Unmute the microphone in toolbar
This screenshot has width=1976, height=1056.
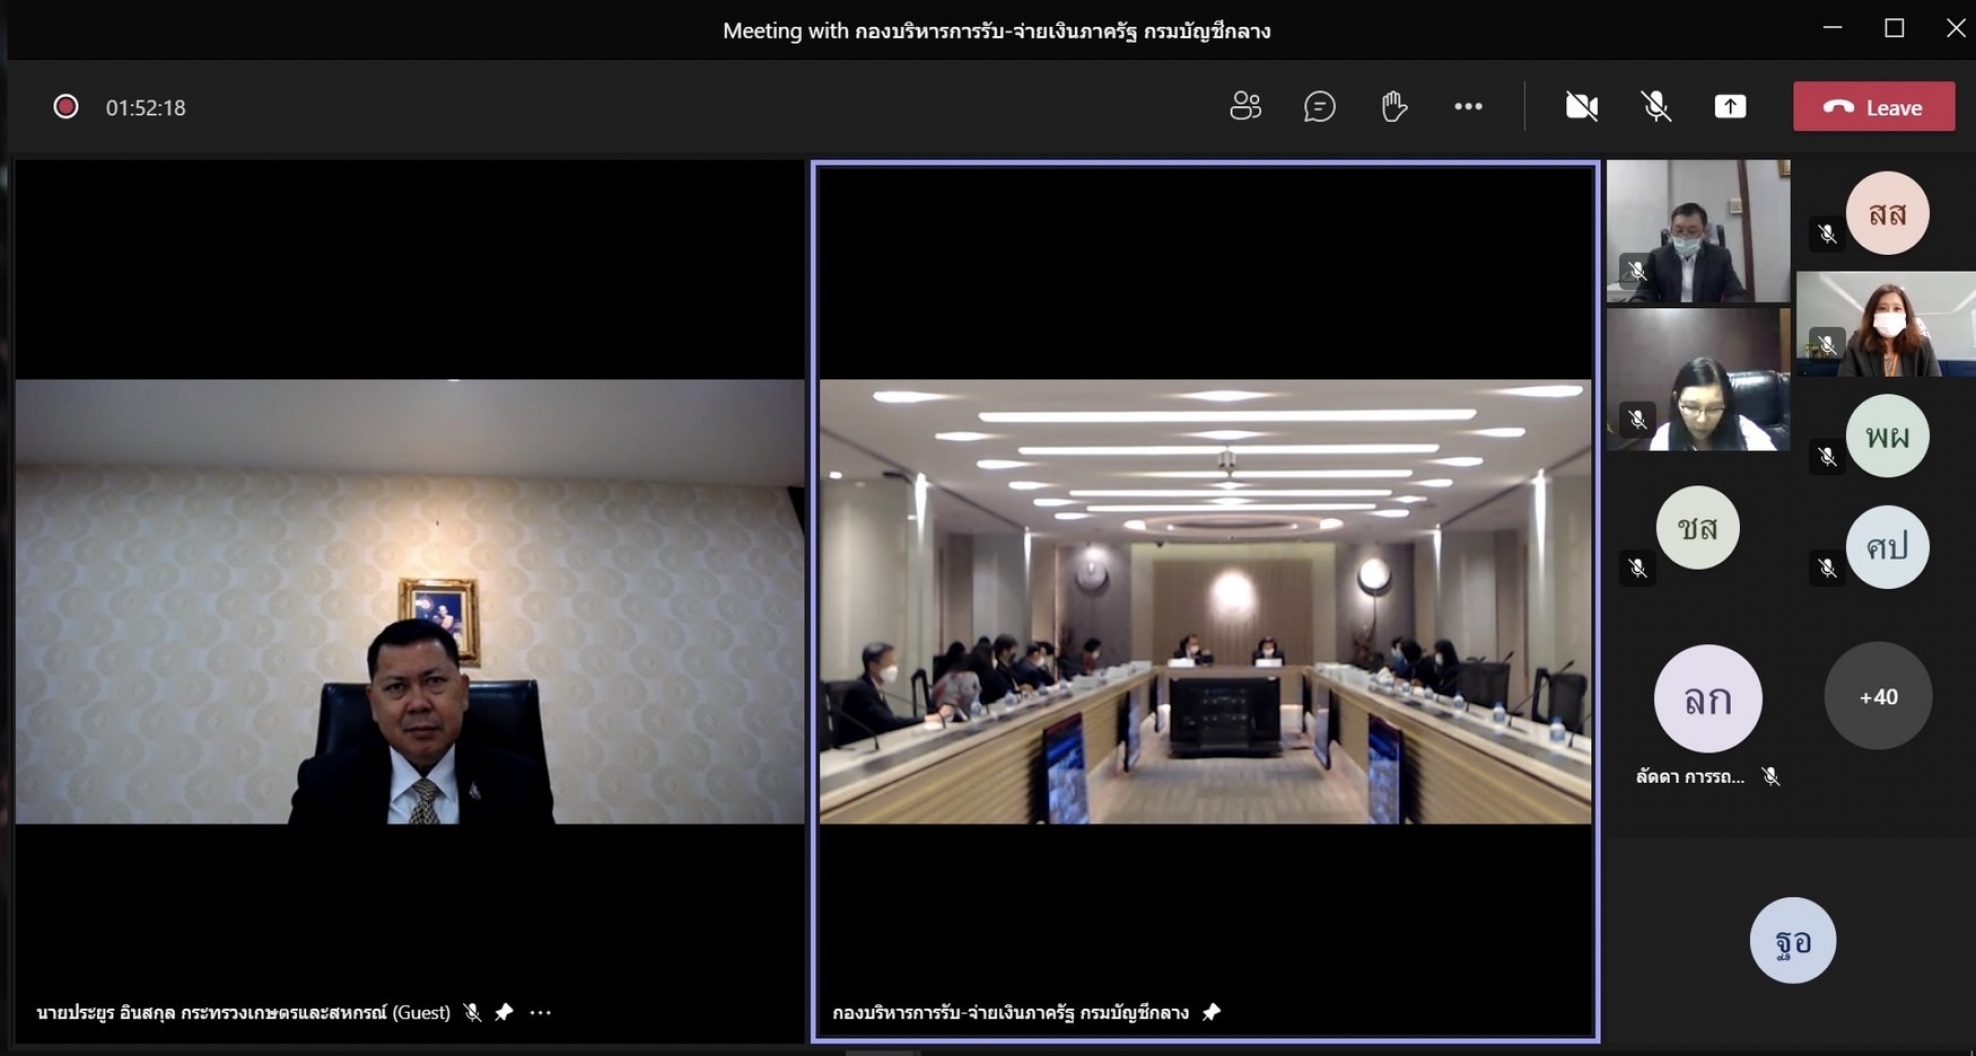1656,106
